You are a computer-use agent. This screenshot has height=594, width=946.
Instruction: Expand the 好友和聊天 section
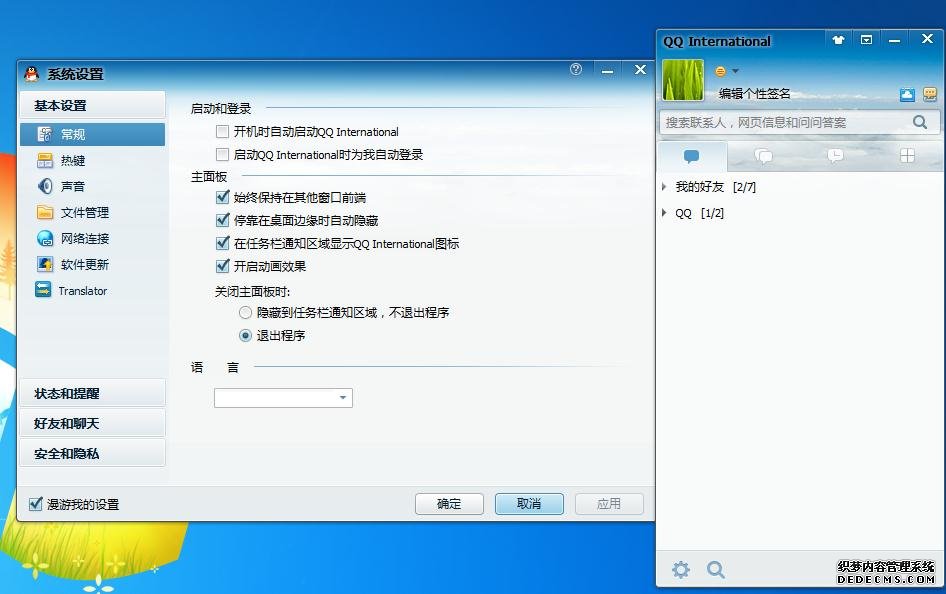[x=92, y=423]
